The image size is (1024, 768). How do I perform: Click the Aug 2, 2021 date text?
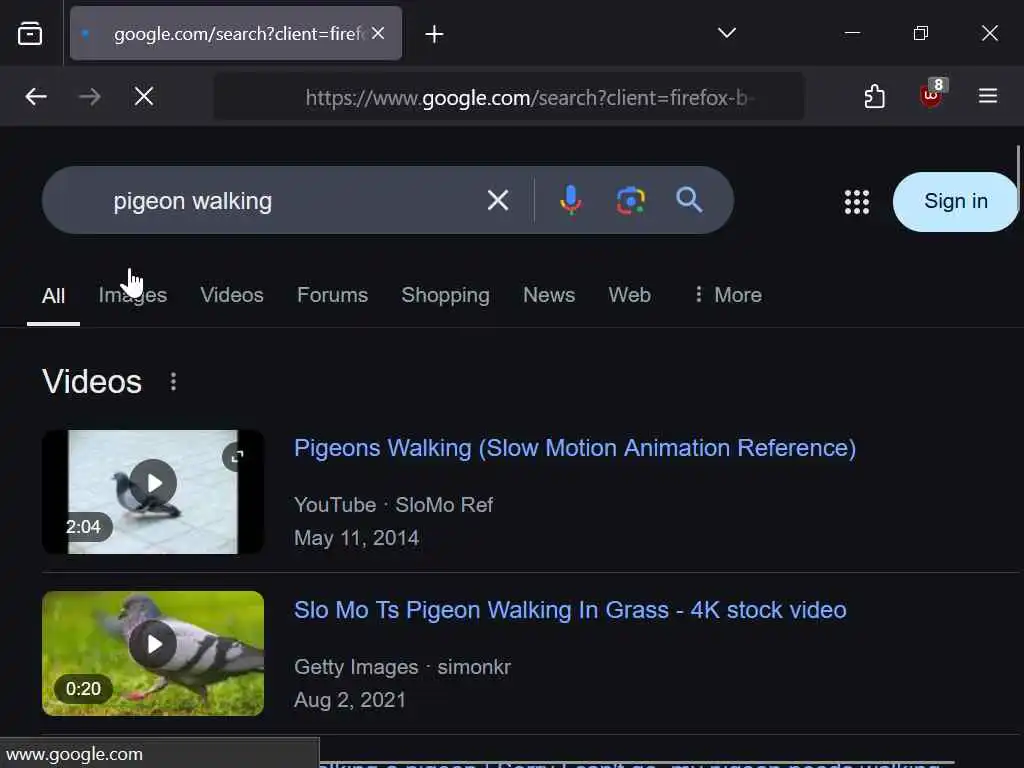(350, 699)
